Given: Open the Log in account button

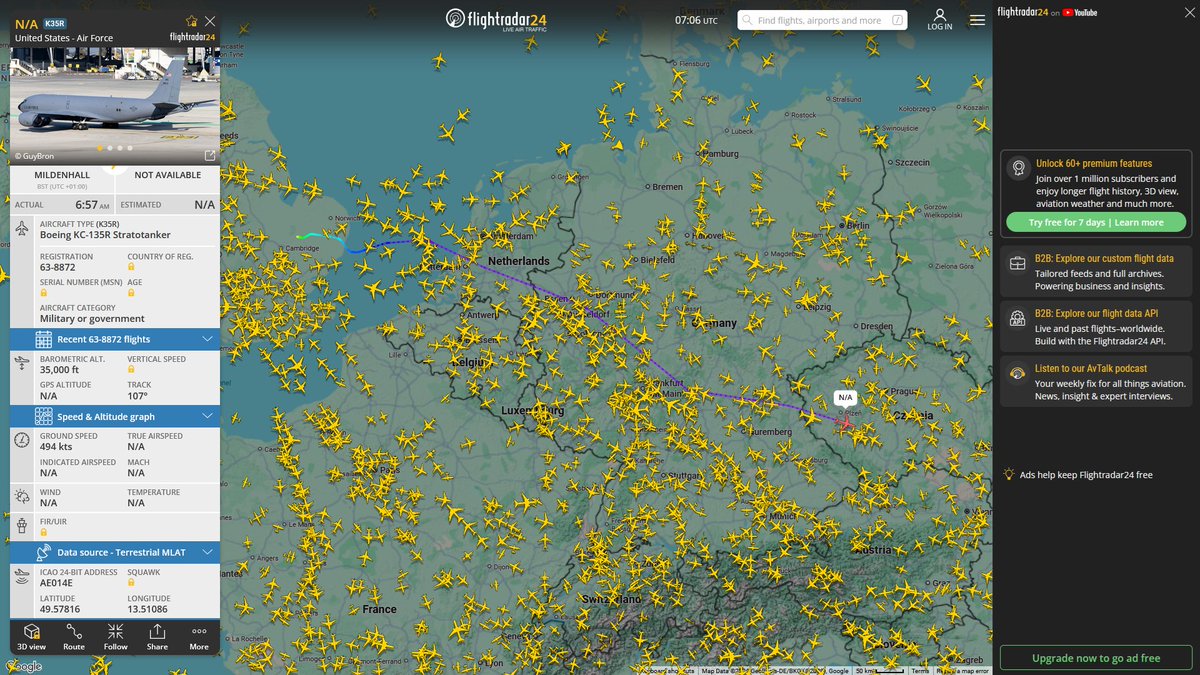Looking at the screenshot, I should tap(940, 20).
